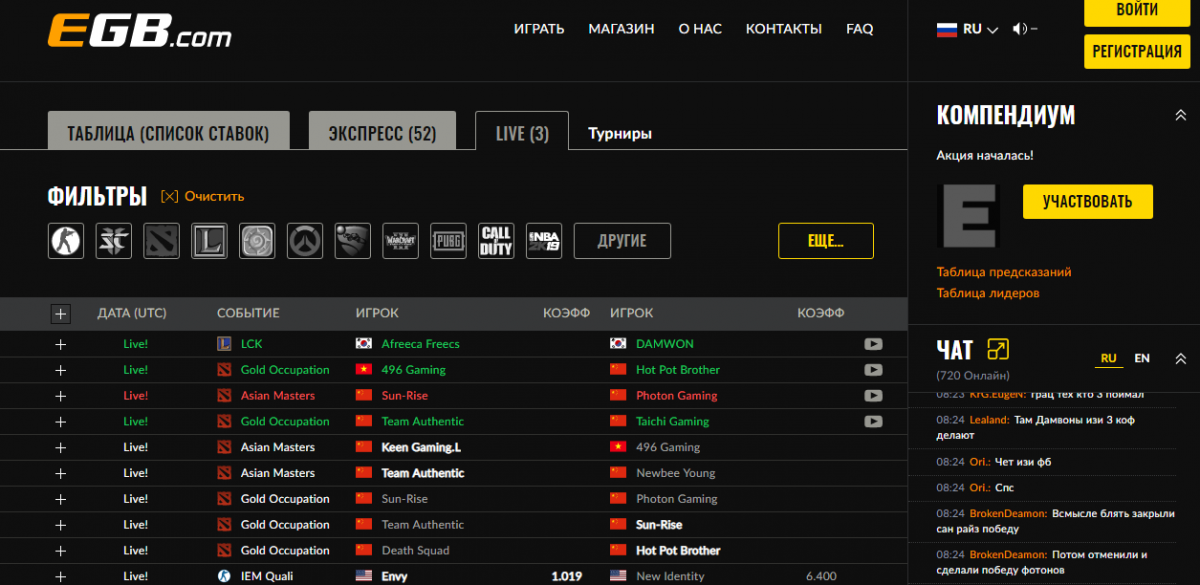Expand the Taichi Gaming match row
1200x585 pixels.
coord(61,422)
